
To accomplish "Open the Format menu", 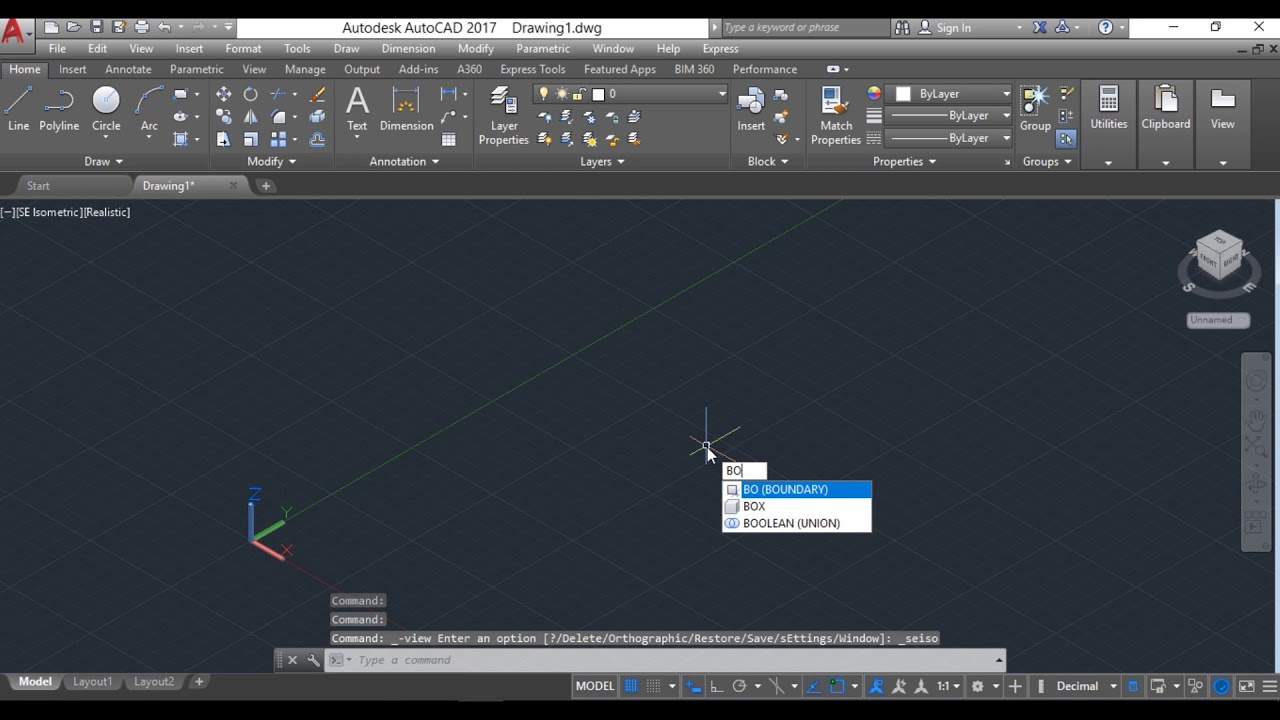I will (x=243, y=48).
